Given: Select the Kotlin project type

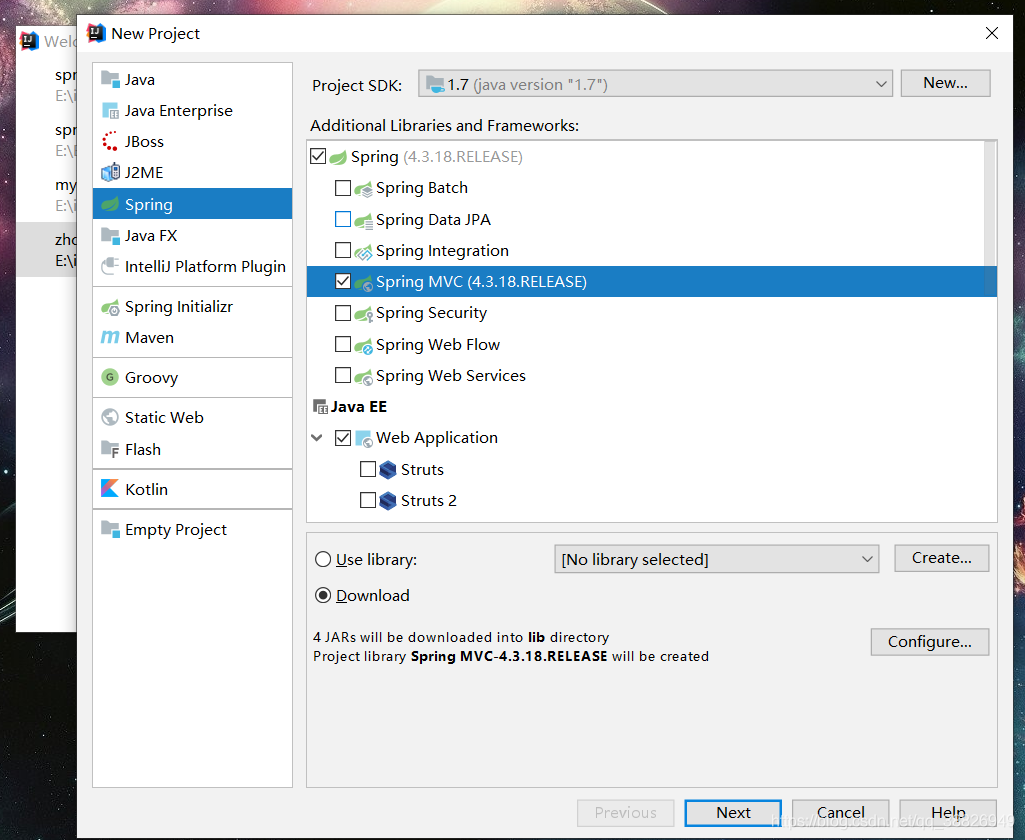Looking at the screenshot, I should pos(192,489).
